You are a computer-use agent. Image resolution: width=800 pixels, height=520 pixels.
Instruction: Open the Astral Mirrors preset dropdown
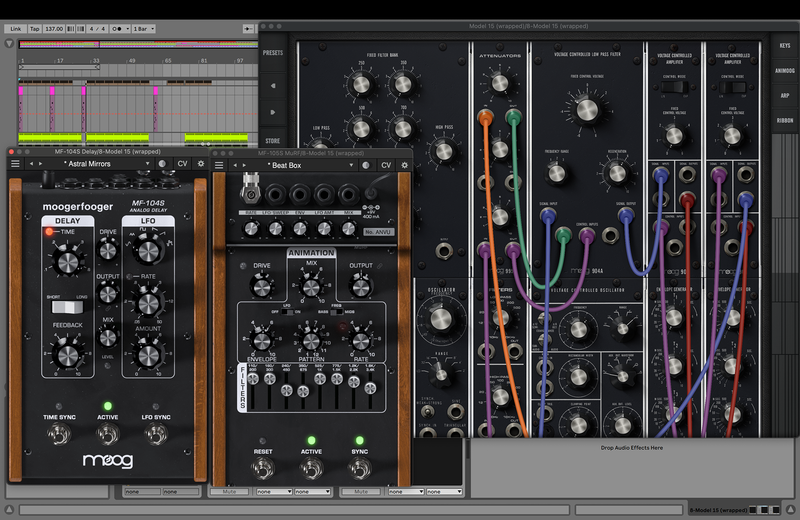(94, 163)
